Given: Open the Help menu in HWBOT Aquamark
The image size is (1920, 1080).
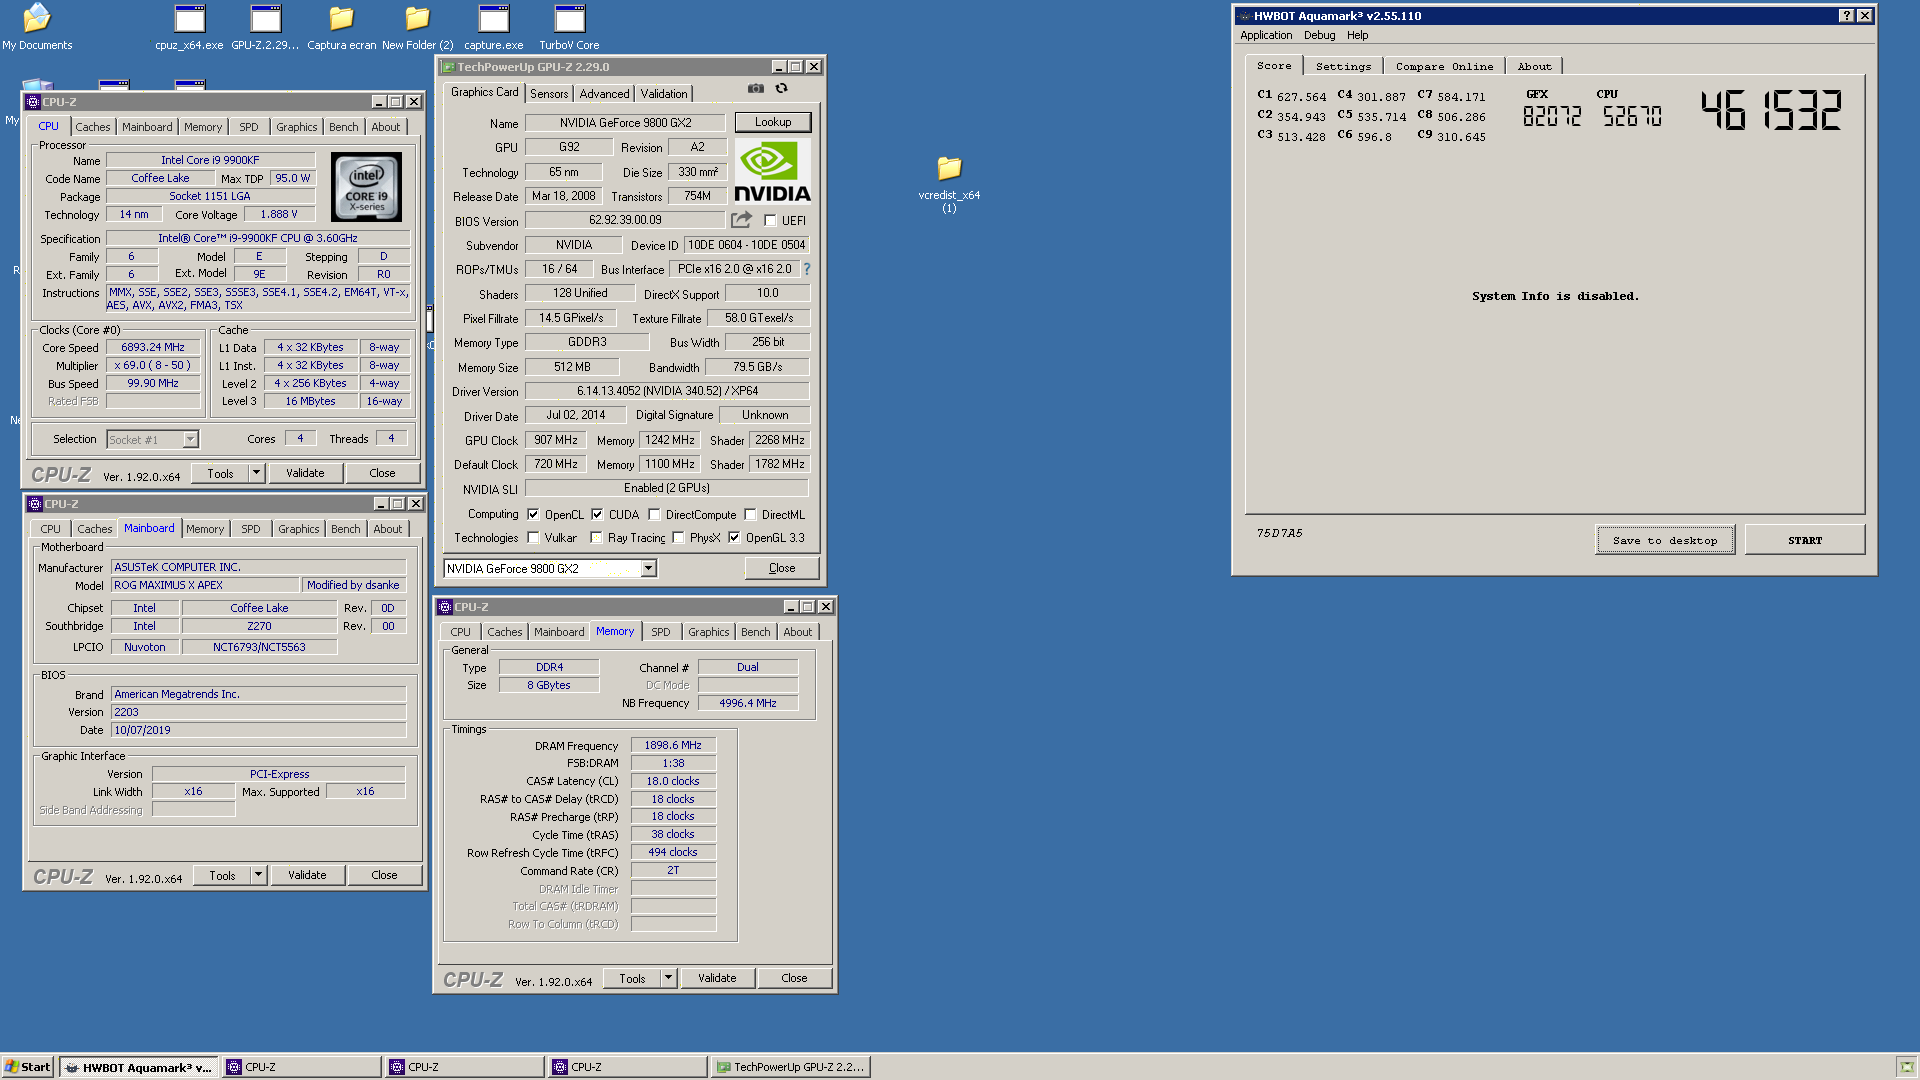Looking at the screenshot, I should click(1357, 35).
